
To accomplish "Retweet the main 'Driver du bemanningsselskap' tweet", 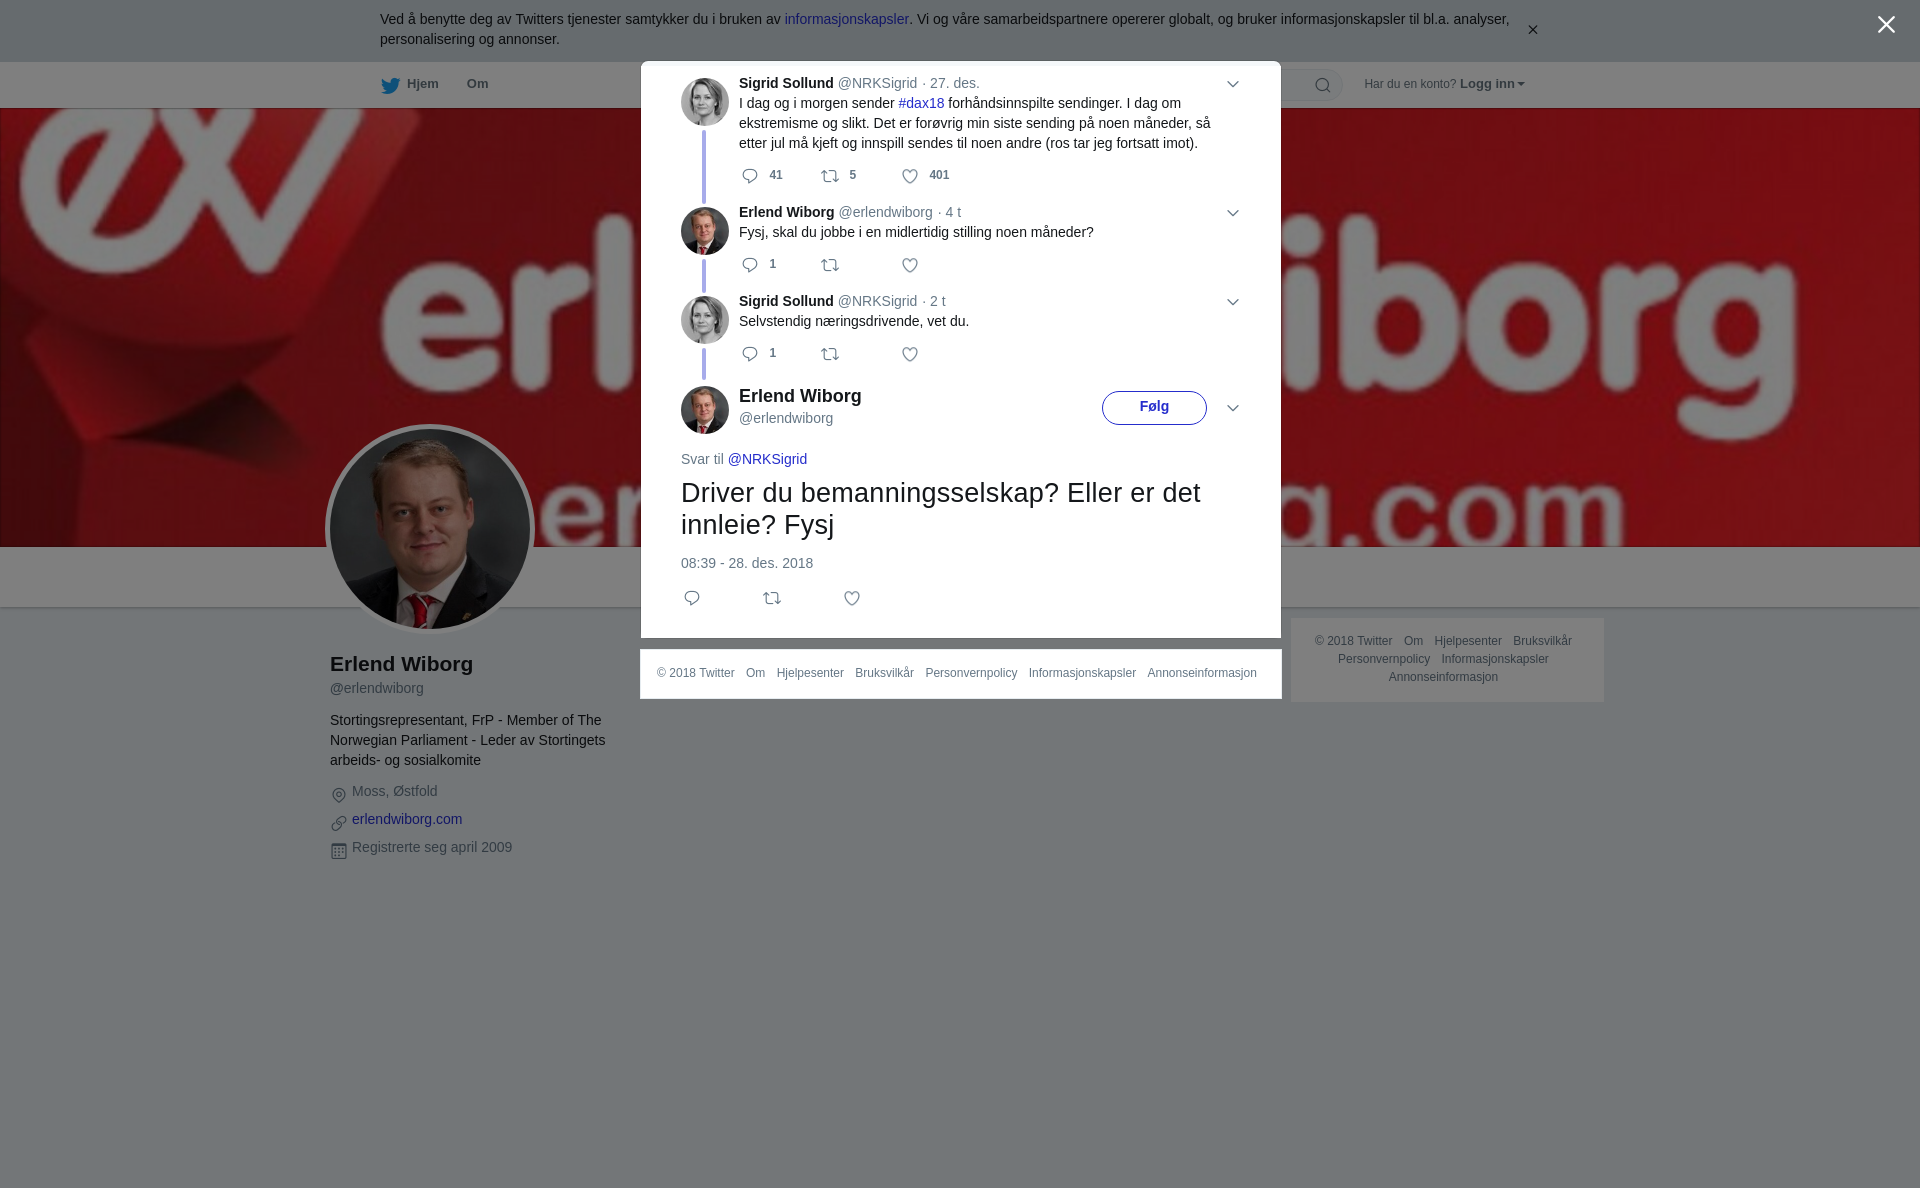I will pos(772,598).
